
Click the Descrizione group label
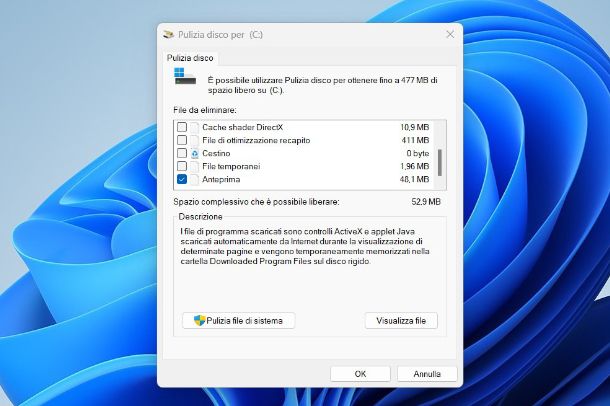[200, 217]
